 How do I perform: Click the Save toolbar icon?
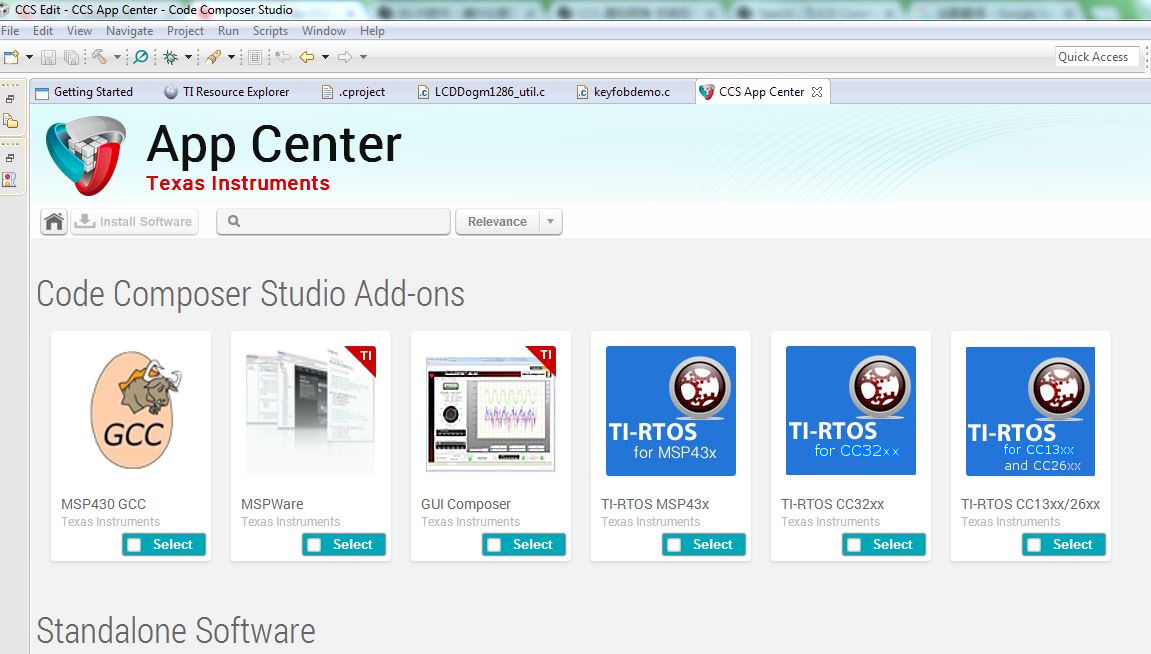48,57
